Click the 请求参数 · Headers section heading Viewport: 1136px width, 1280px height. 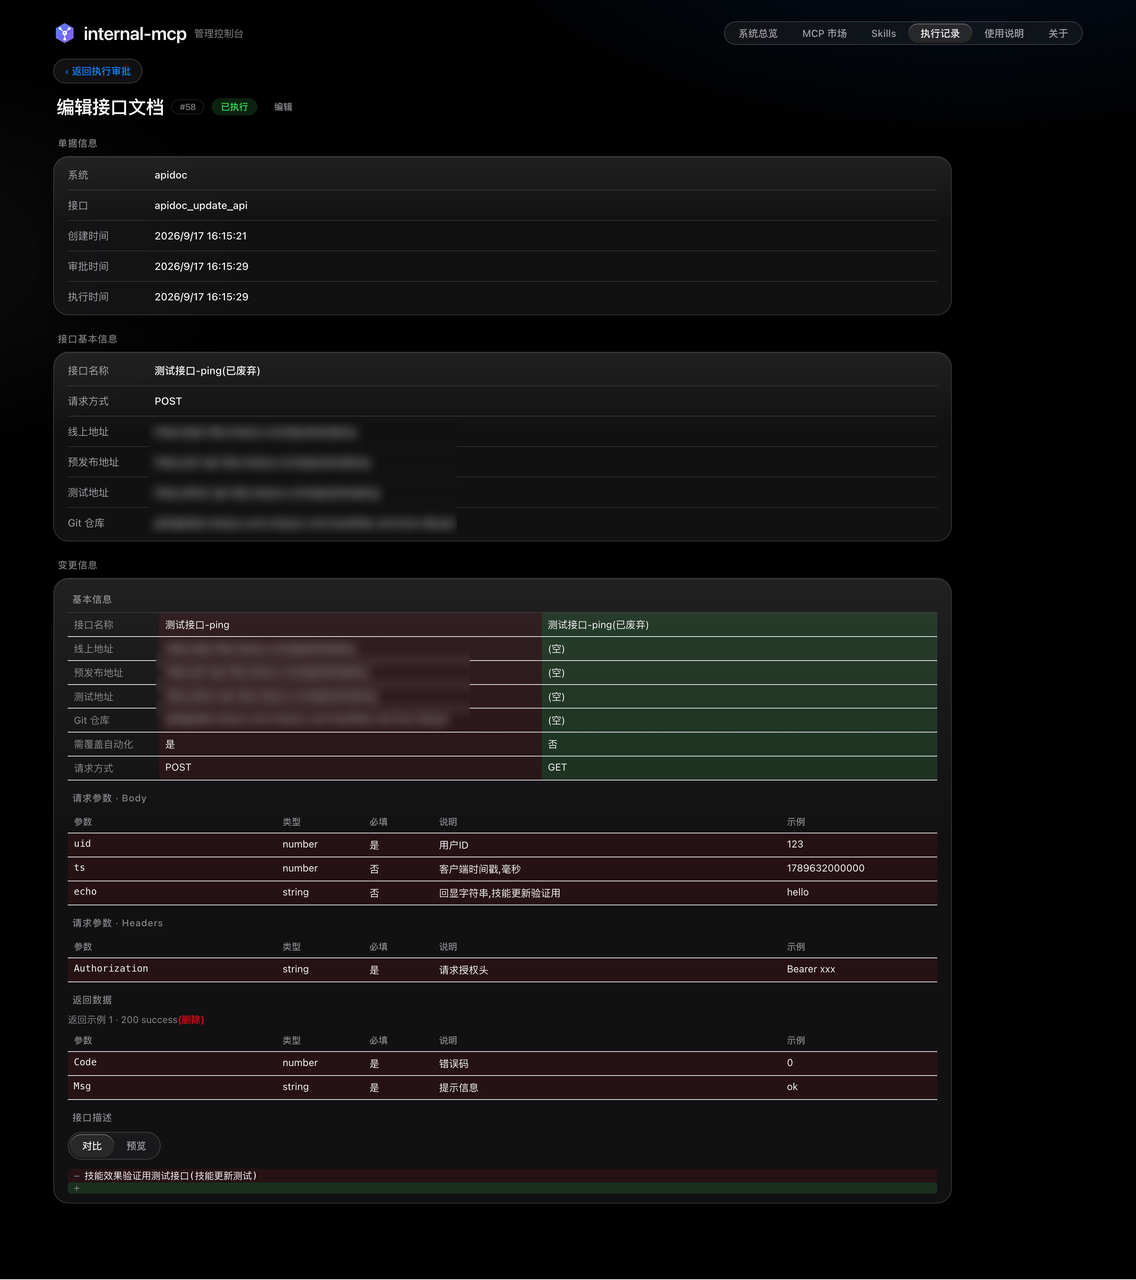(x=117, y=923)
